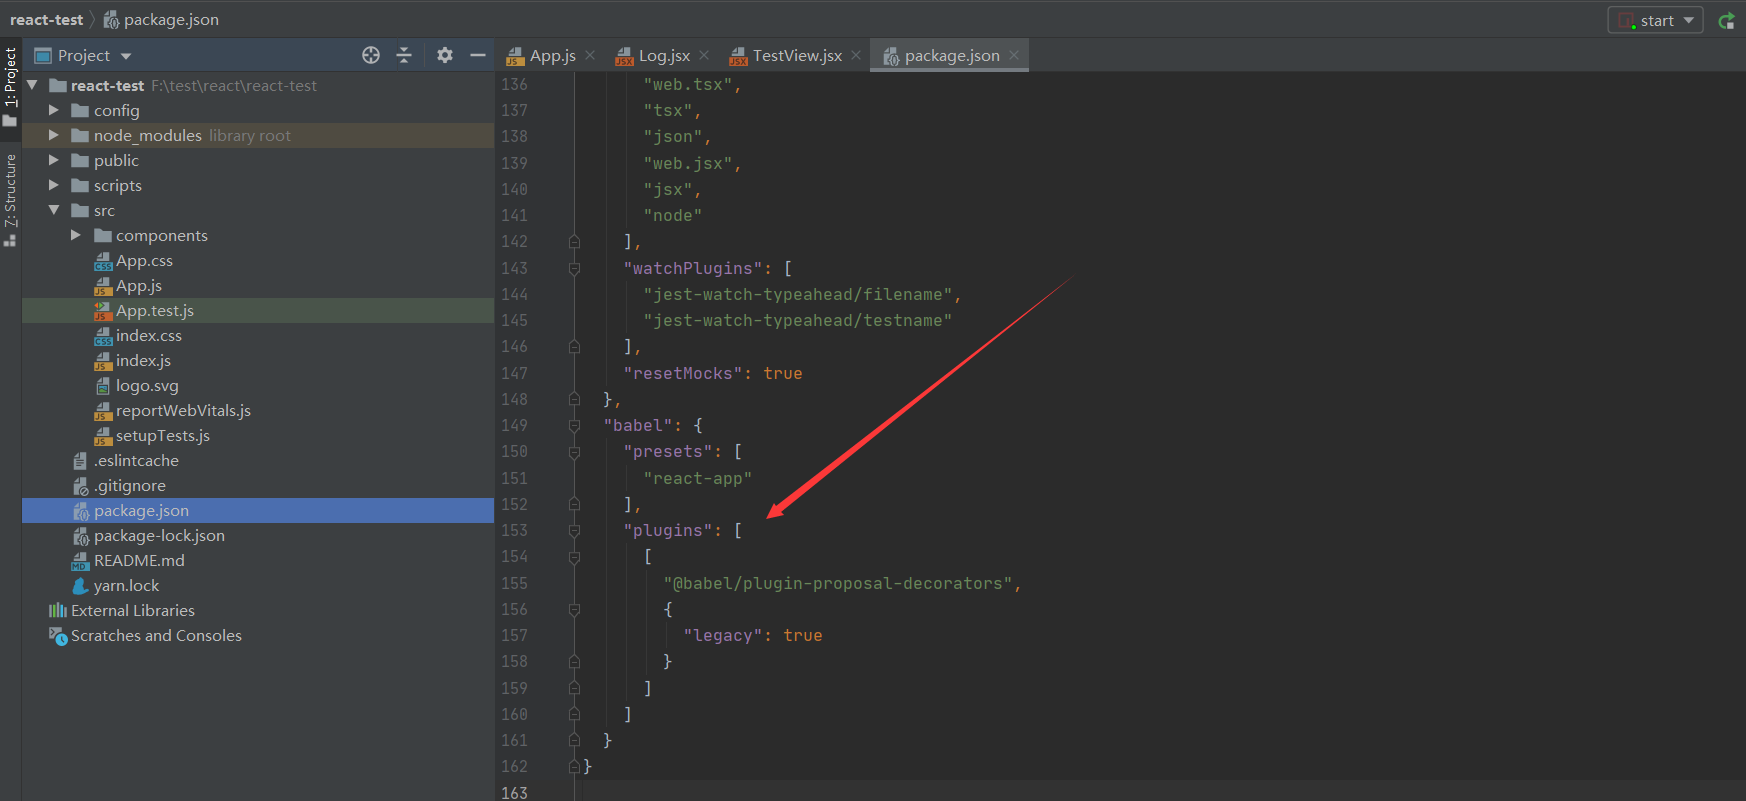Click Scratches and Consoles node
This screenshot has width=1746, height=801.
point(156,635)
